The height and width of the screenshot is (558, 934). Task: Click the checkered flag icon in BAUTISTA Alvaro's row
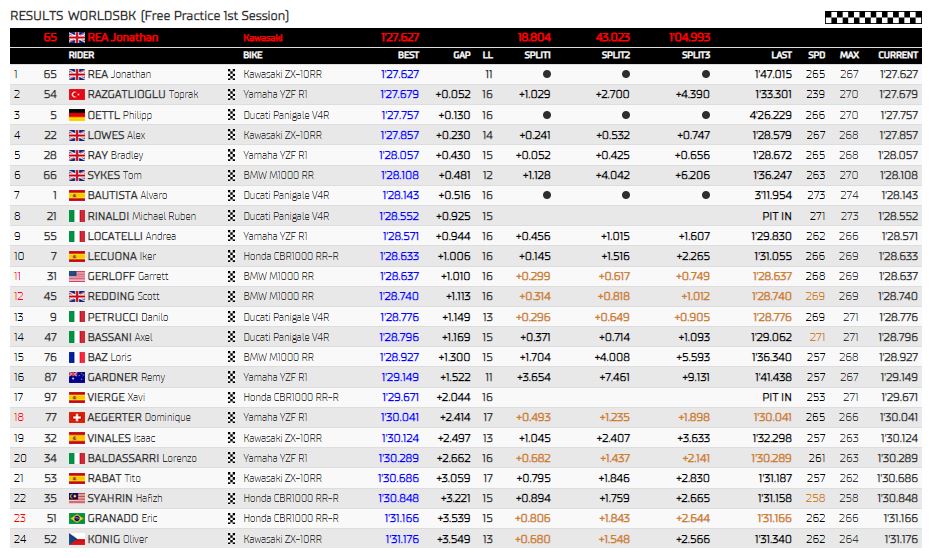233,196
